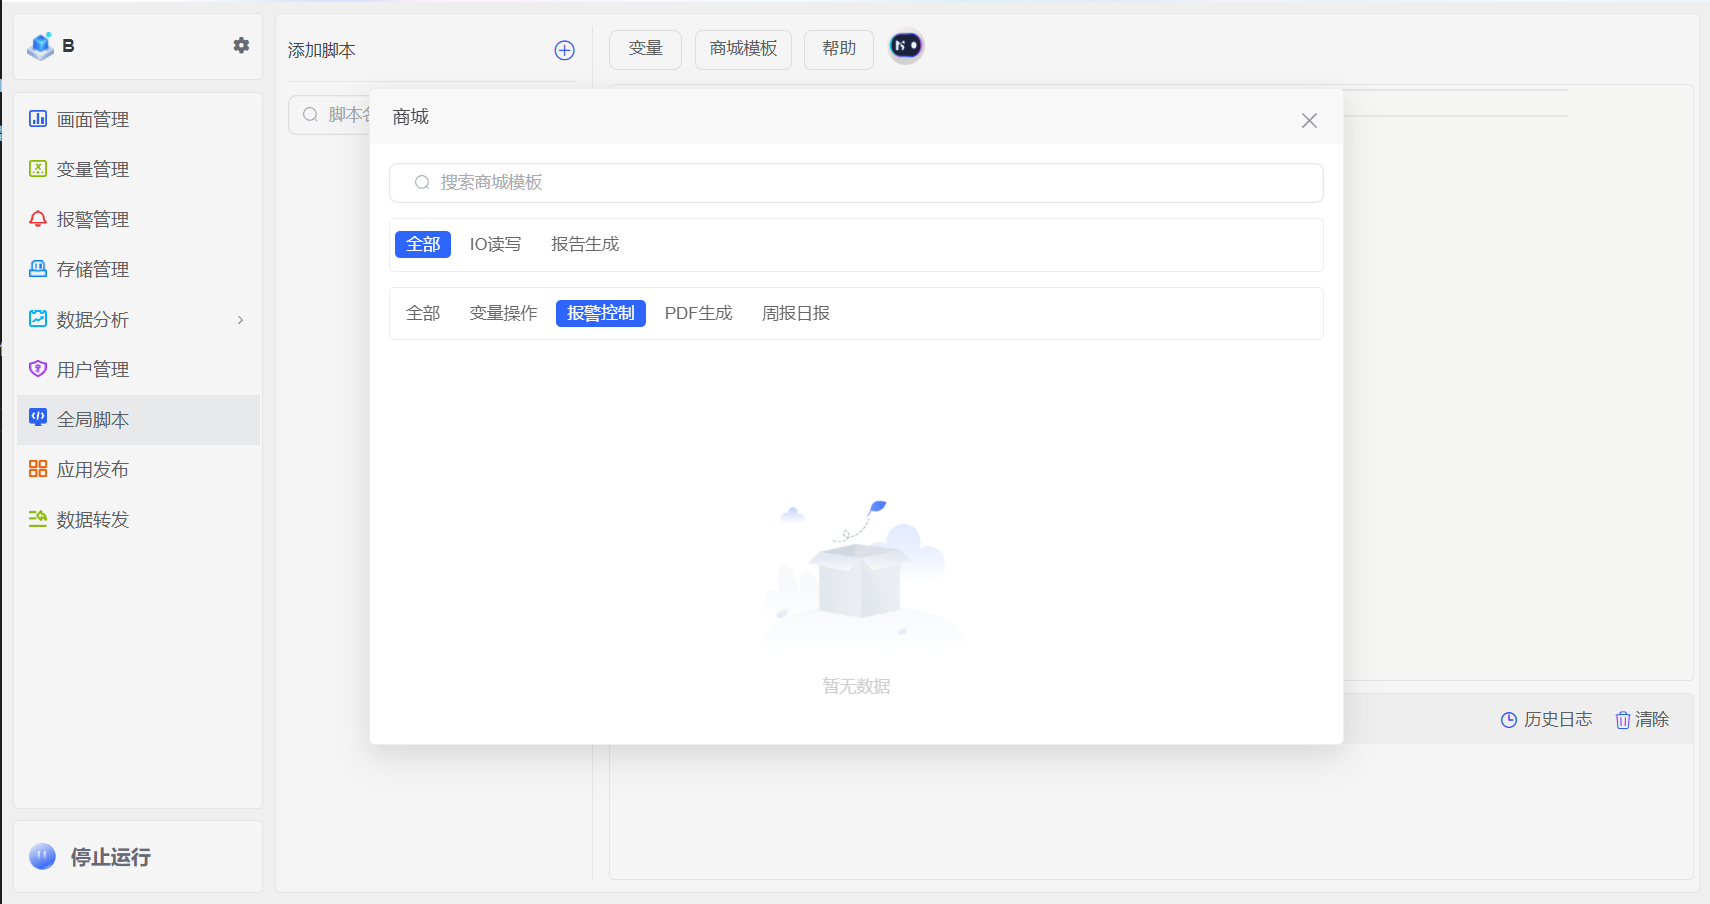Image resolution: width=1710 pixels, height=904 pixels.
Task: Open the 存储管理 menu item
Action: tap(92, 269)
